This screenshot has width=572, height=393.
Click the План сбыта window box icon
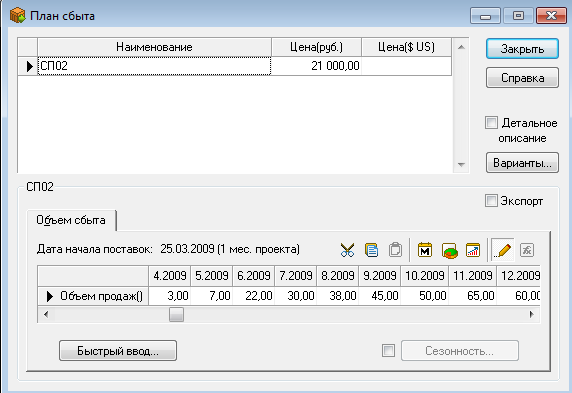(x=17, y=16)
